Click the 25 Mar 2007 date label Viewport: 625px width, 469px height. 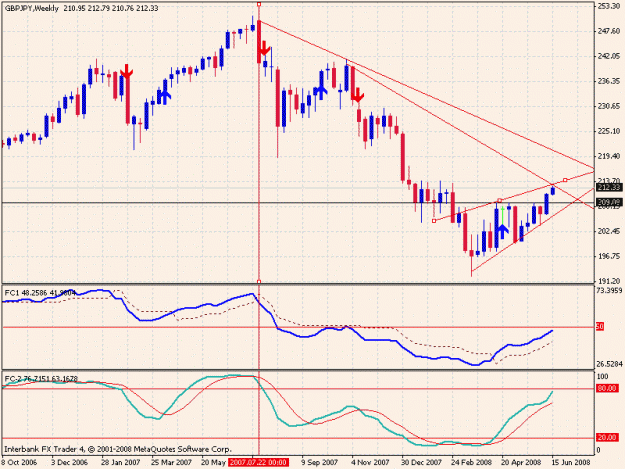pyautogui.click(x=171, y=463)
